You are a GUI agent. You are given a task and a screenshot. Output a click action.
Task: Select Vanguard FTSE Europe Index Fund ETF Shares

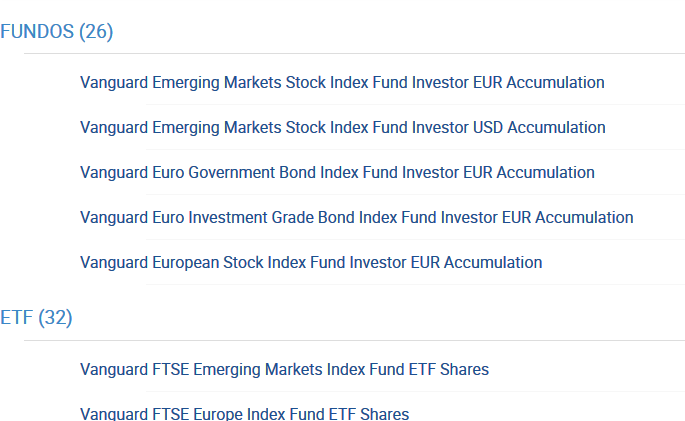click(244, 414)
